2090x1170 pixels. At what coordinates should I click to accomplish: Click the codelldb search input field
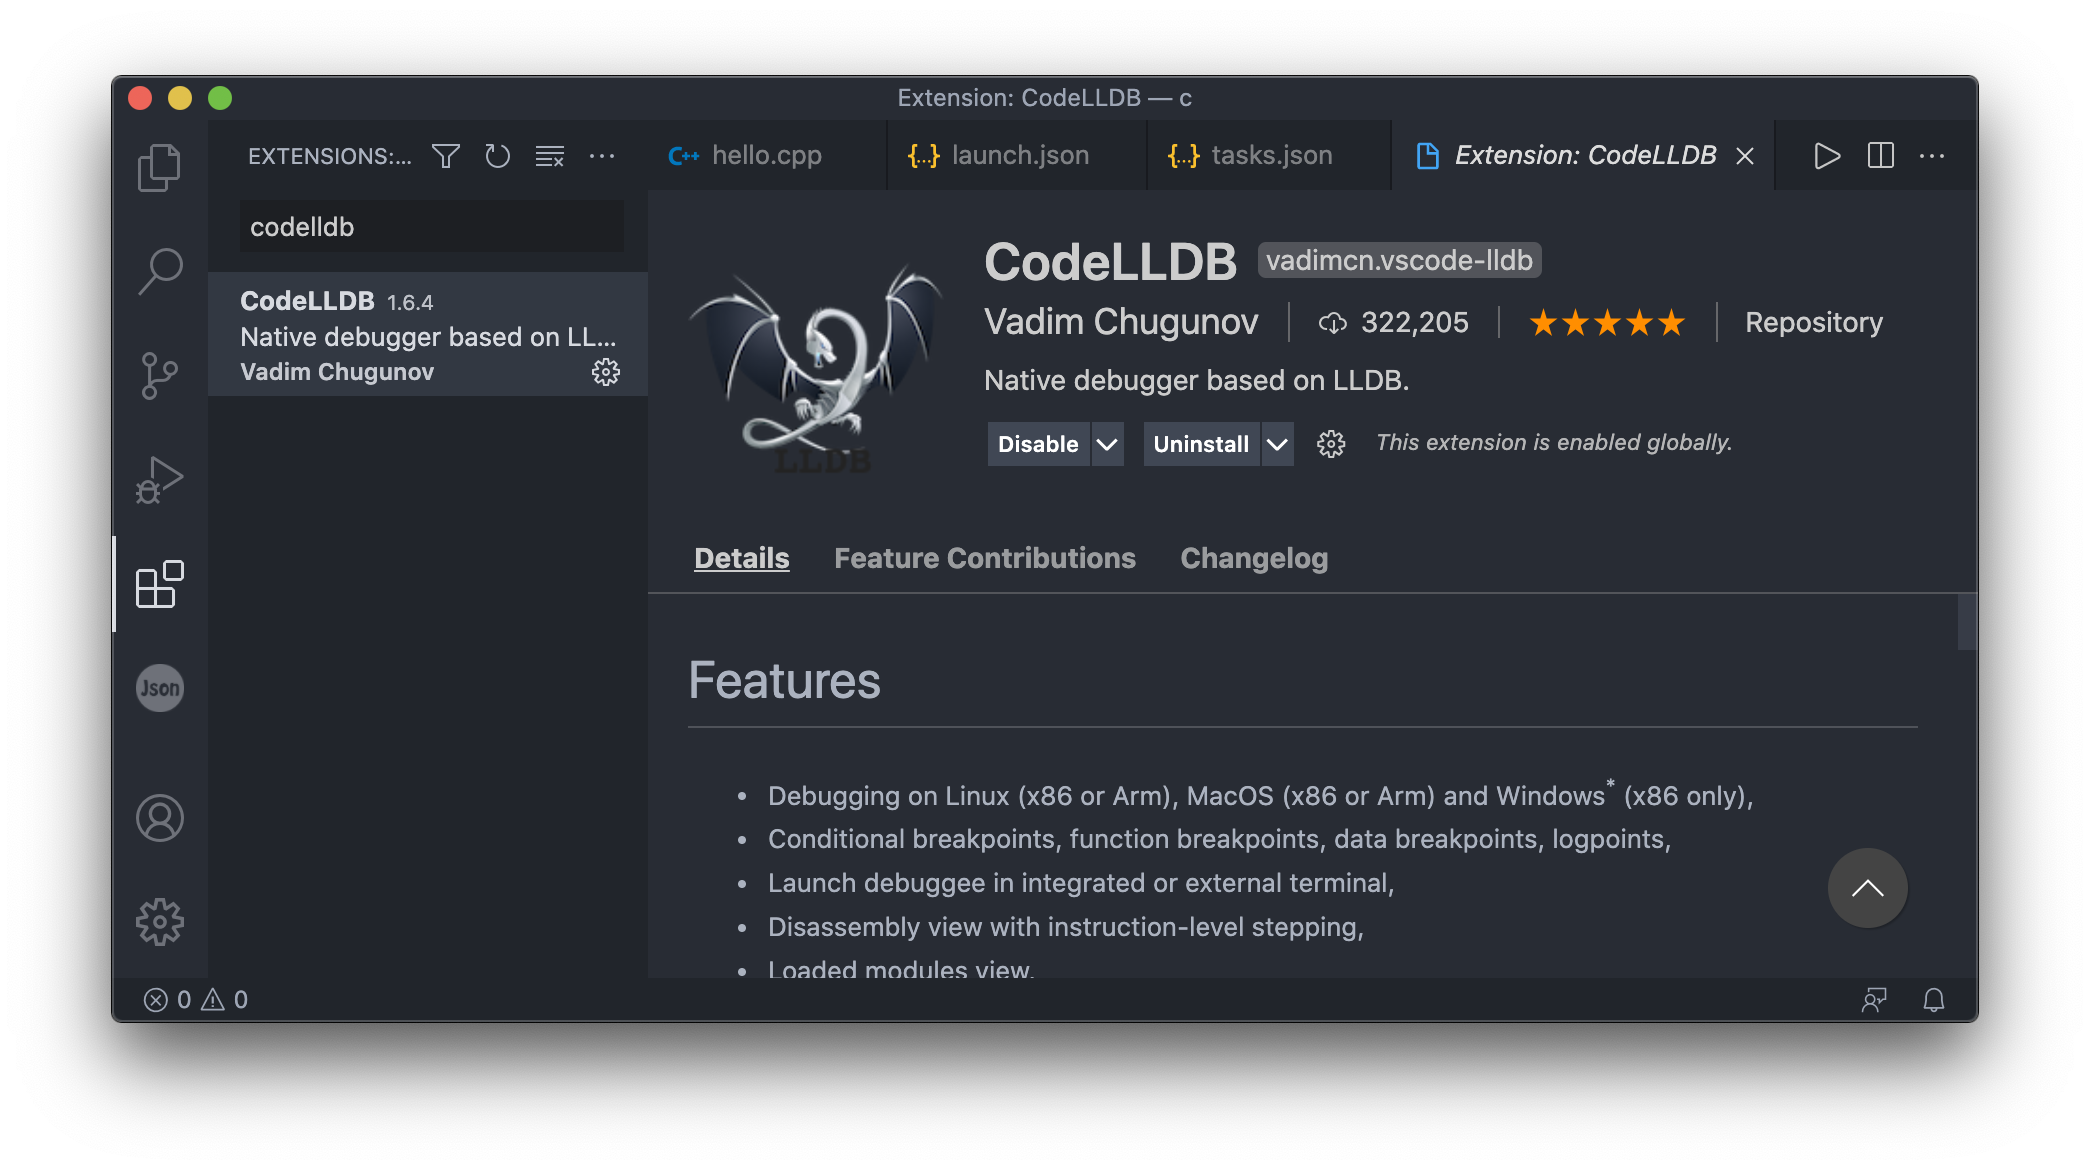pyautogui.click(x=431, y=227)
